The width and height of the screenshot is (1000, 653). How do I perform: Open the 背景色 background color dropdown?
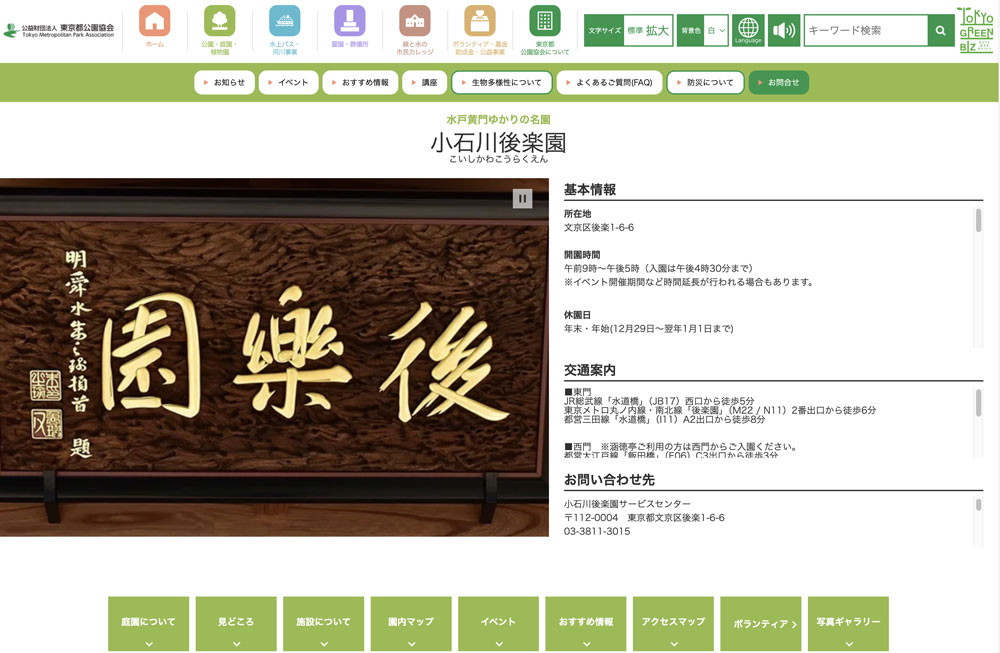point(716,30)
